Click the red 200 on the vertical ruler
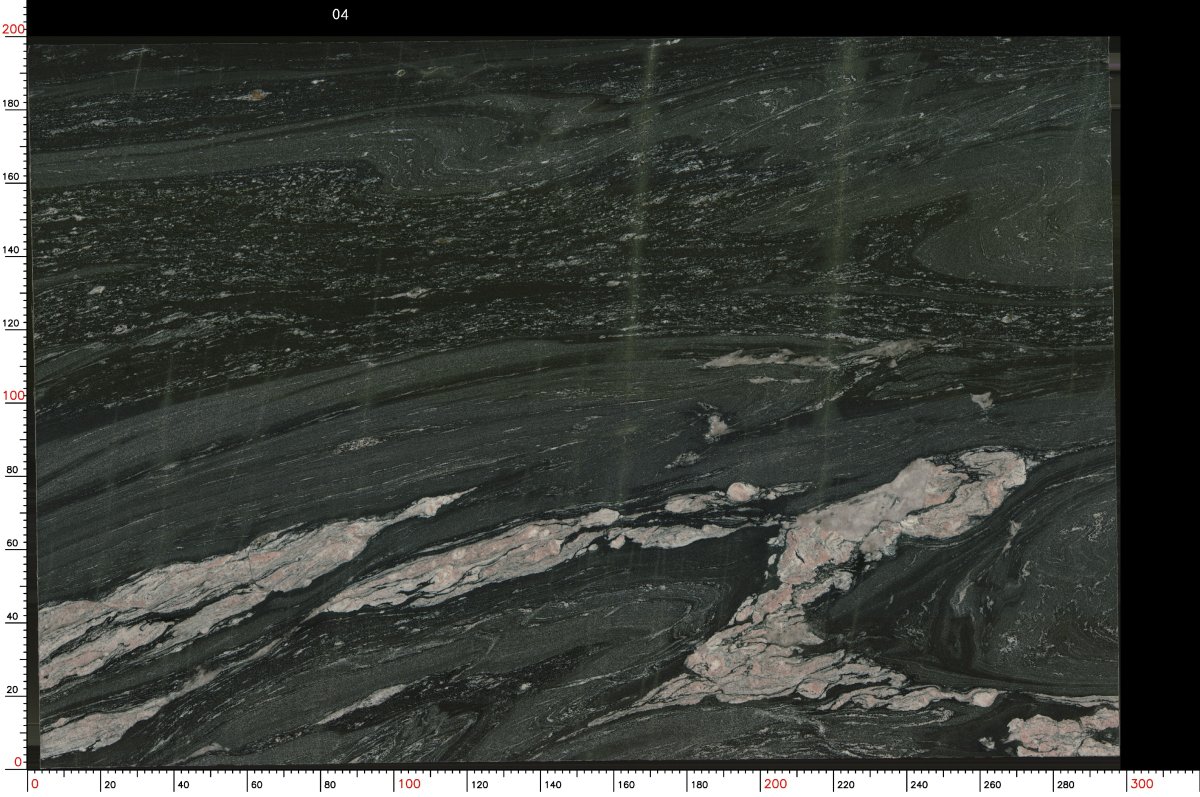Image resolution: width=1200 pixels, height=797 pixels. pos(13,30)
